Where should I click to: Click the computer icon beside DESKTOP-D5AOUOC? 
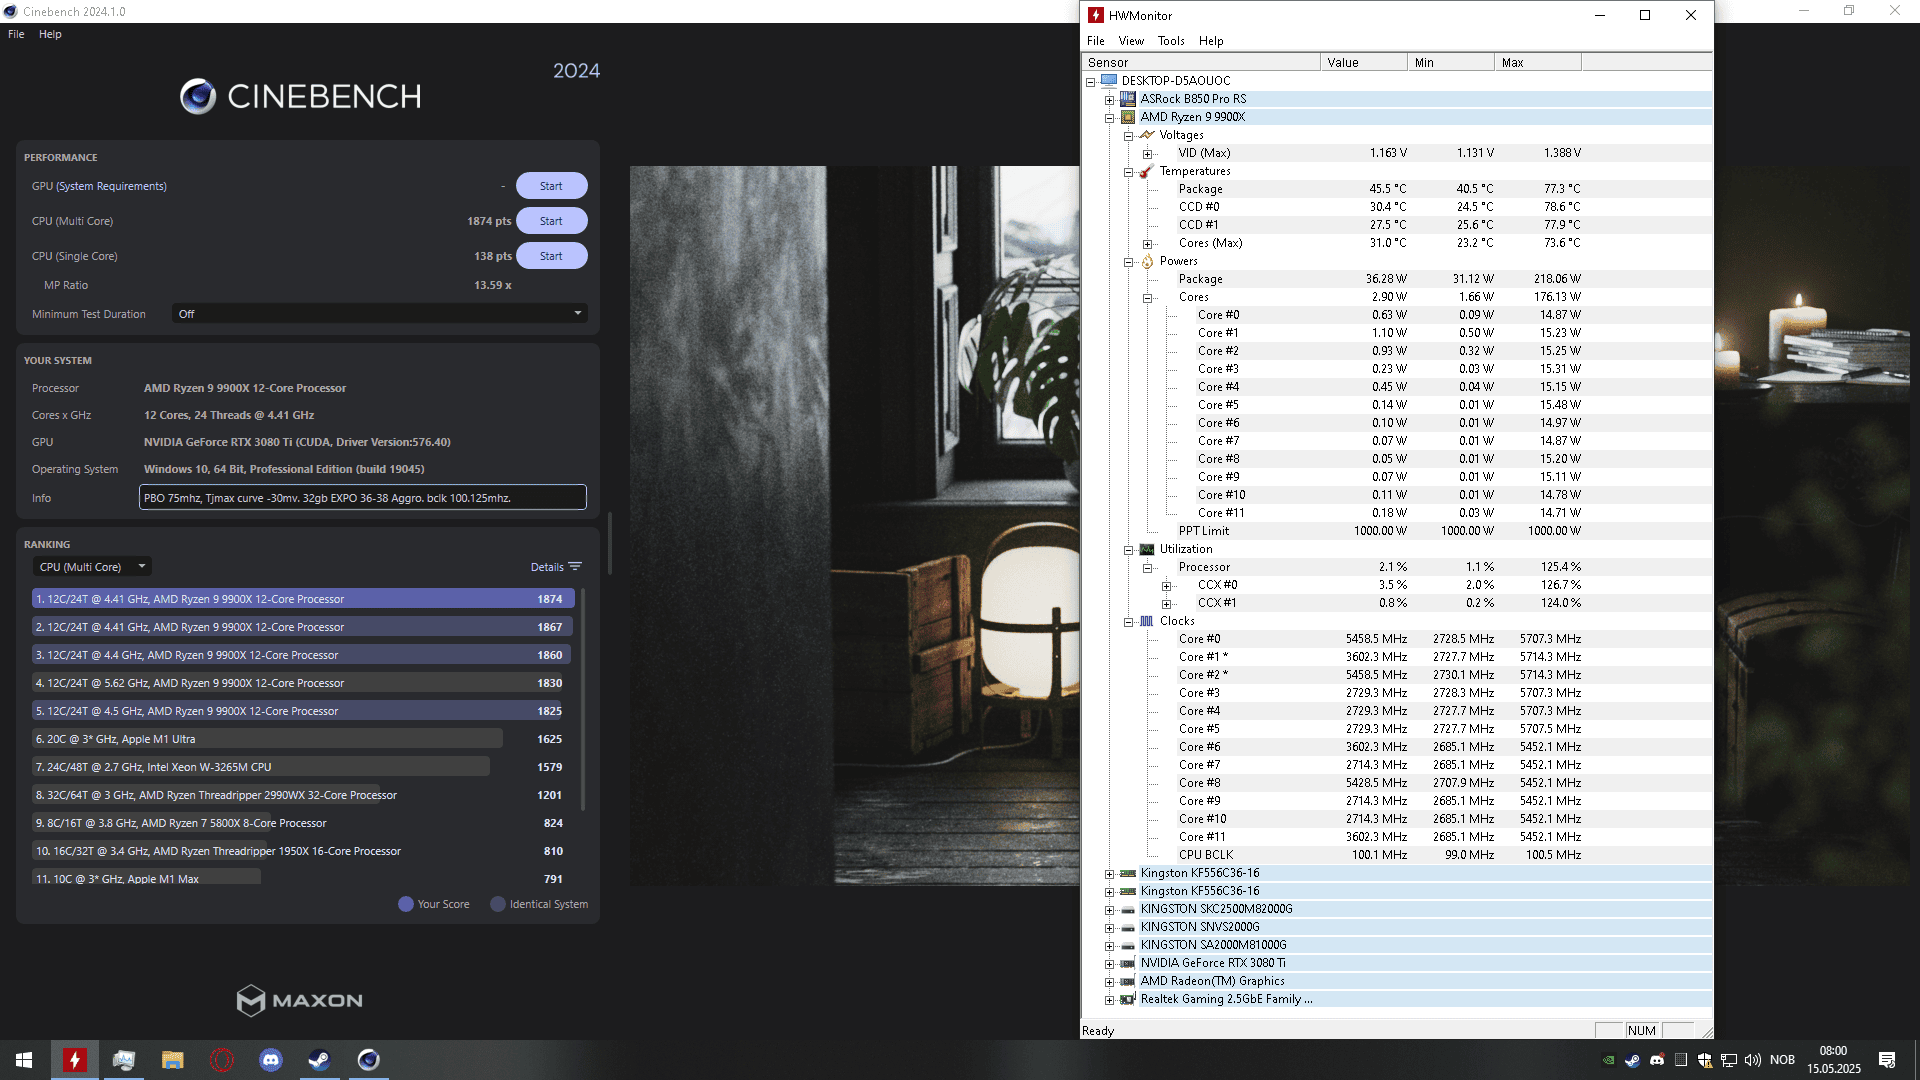pos(1109,81)
